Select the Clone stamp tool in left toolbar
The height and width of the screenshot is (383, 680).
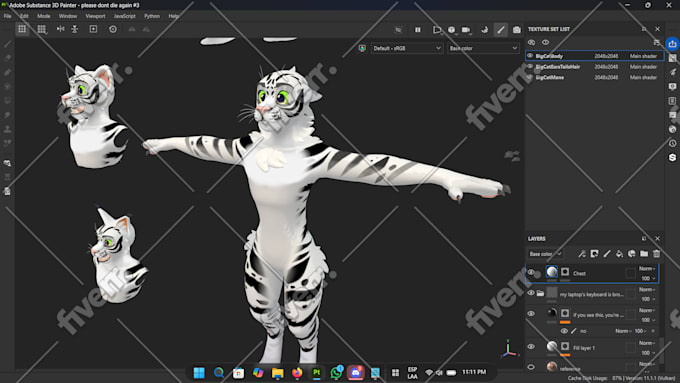pos(7,129)
